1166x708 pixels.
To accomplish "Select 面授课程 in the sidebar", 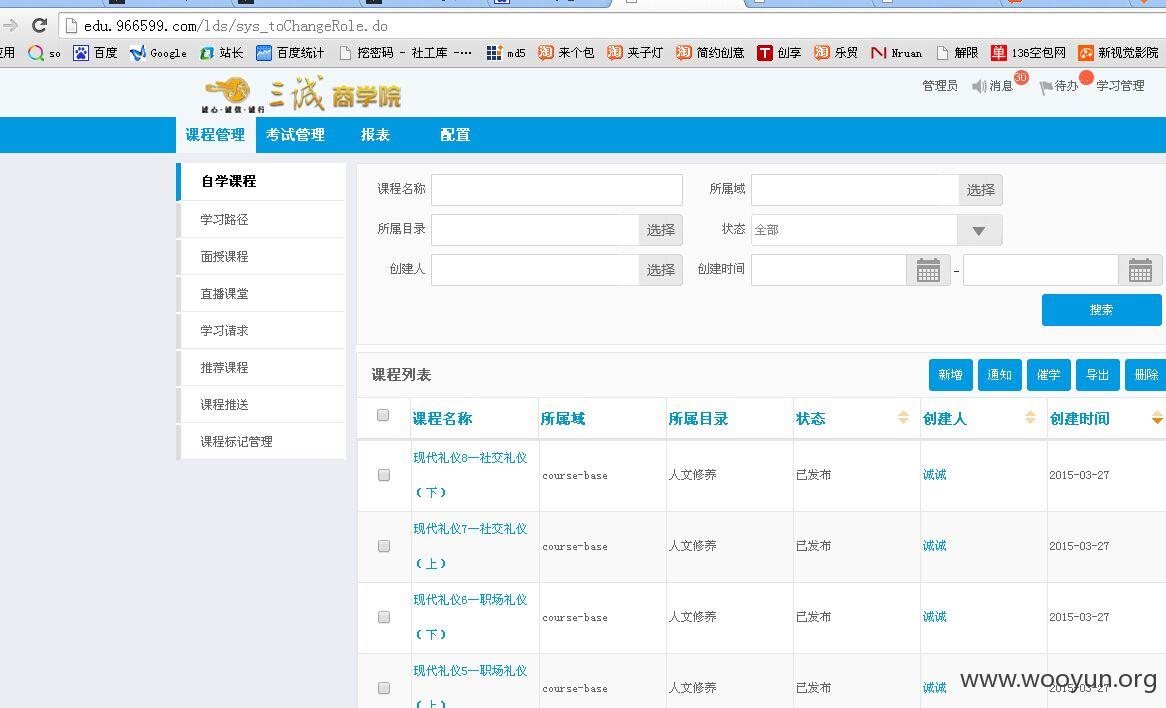I will [261, 257].
